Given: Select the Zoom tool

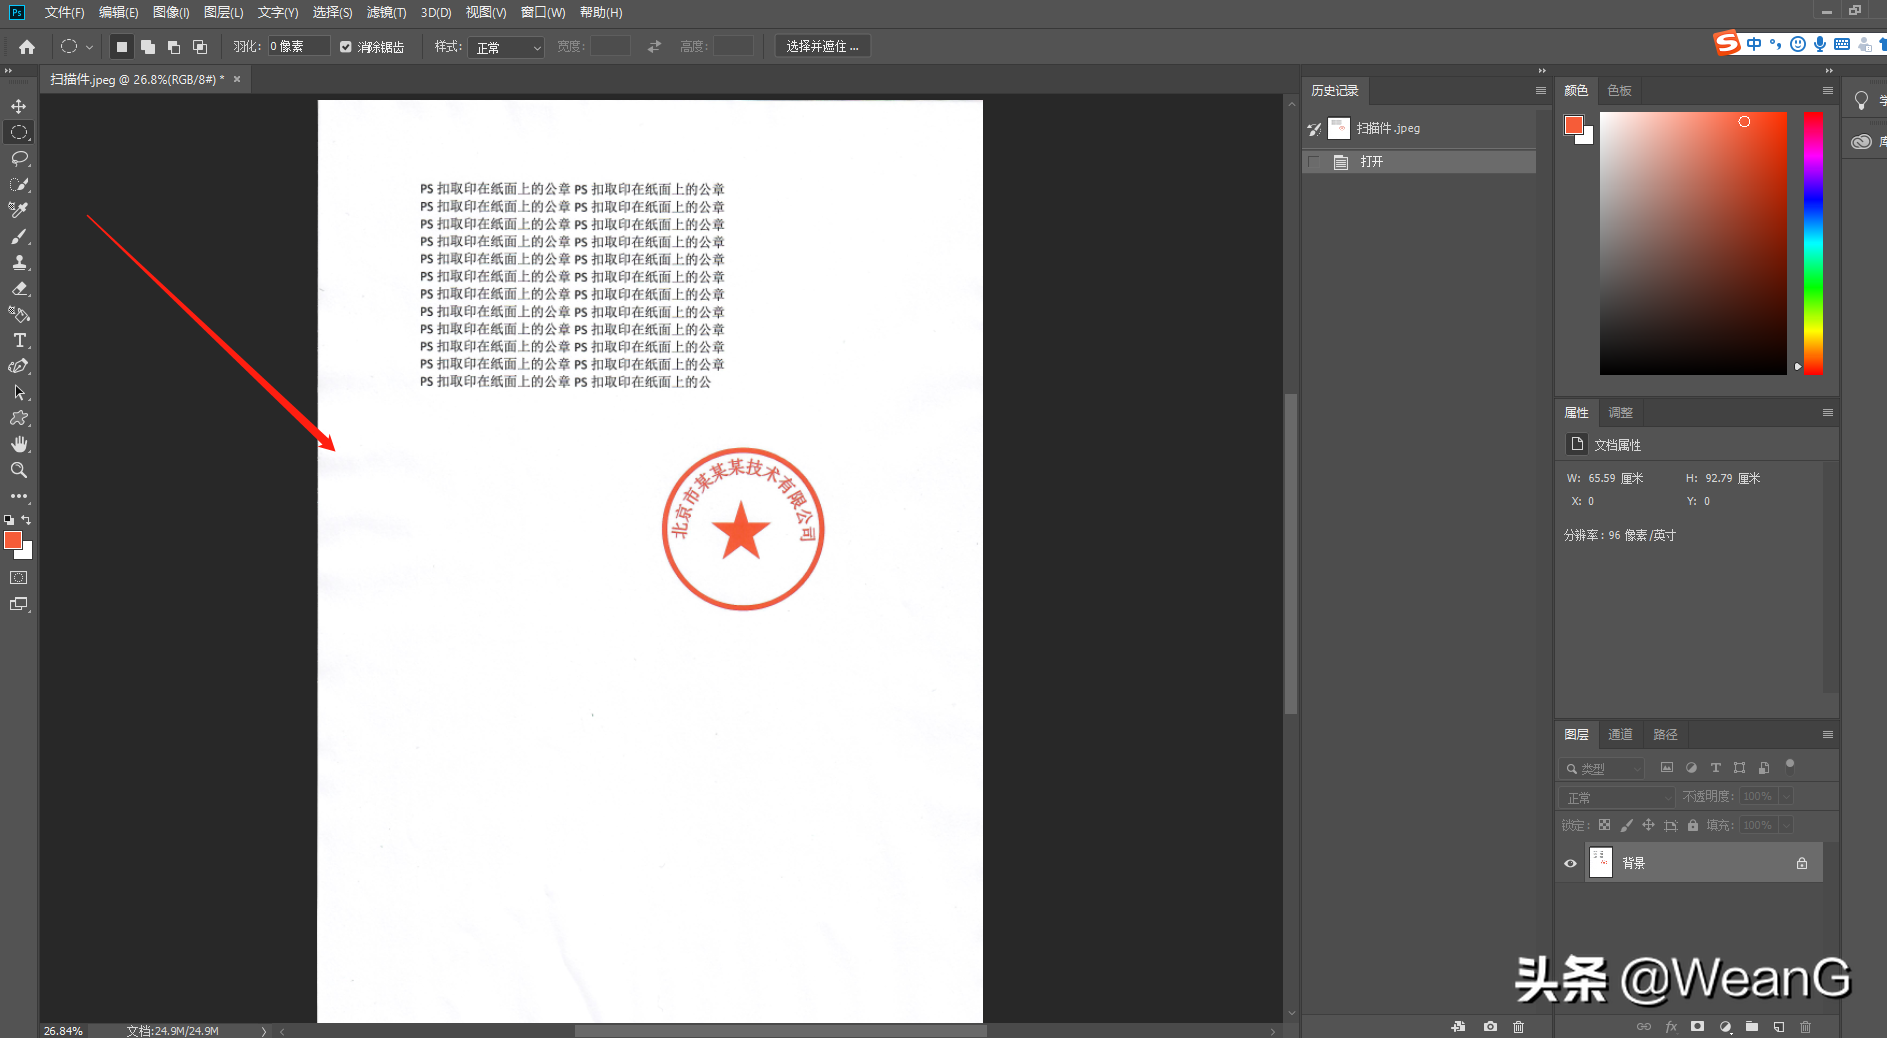Looking at the screenshot, I should (19, 470).
